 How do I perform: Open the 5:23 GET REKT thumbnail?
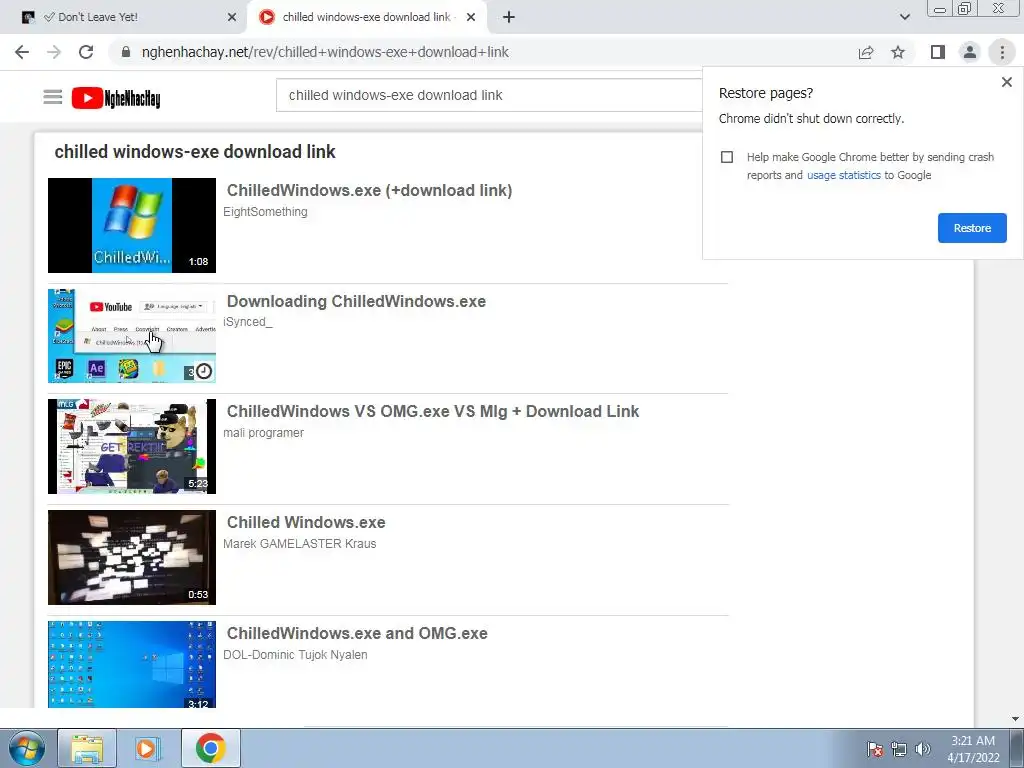point(132,447)
